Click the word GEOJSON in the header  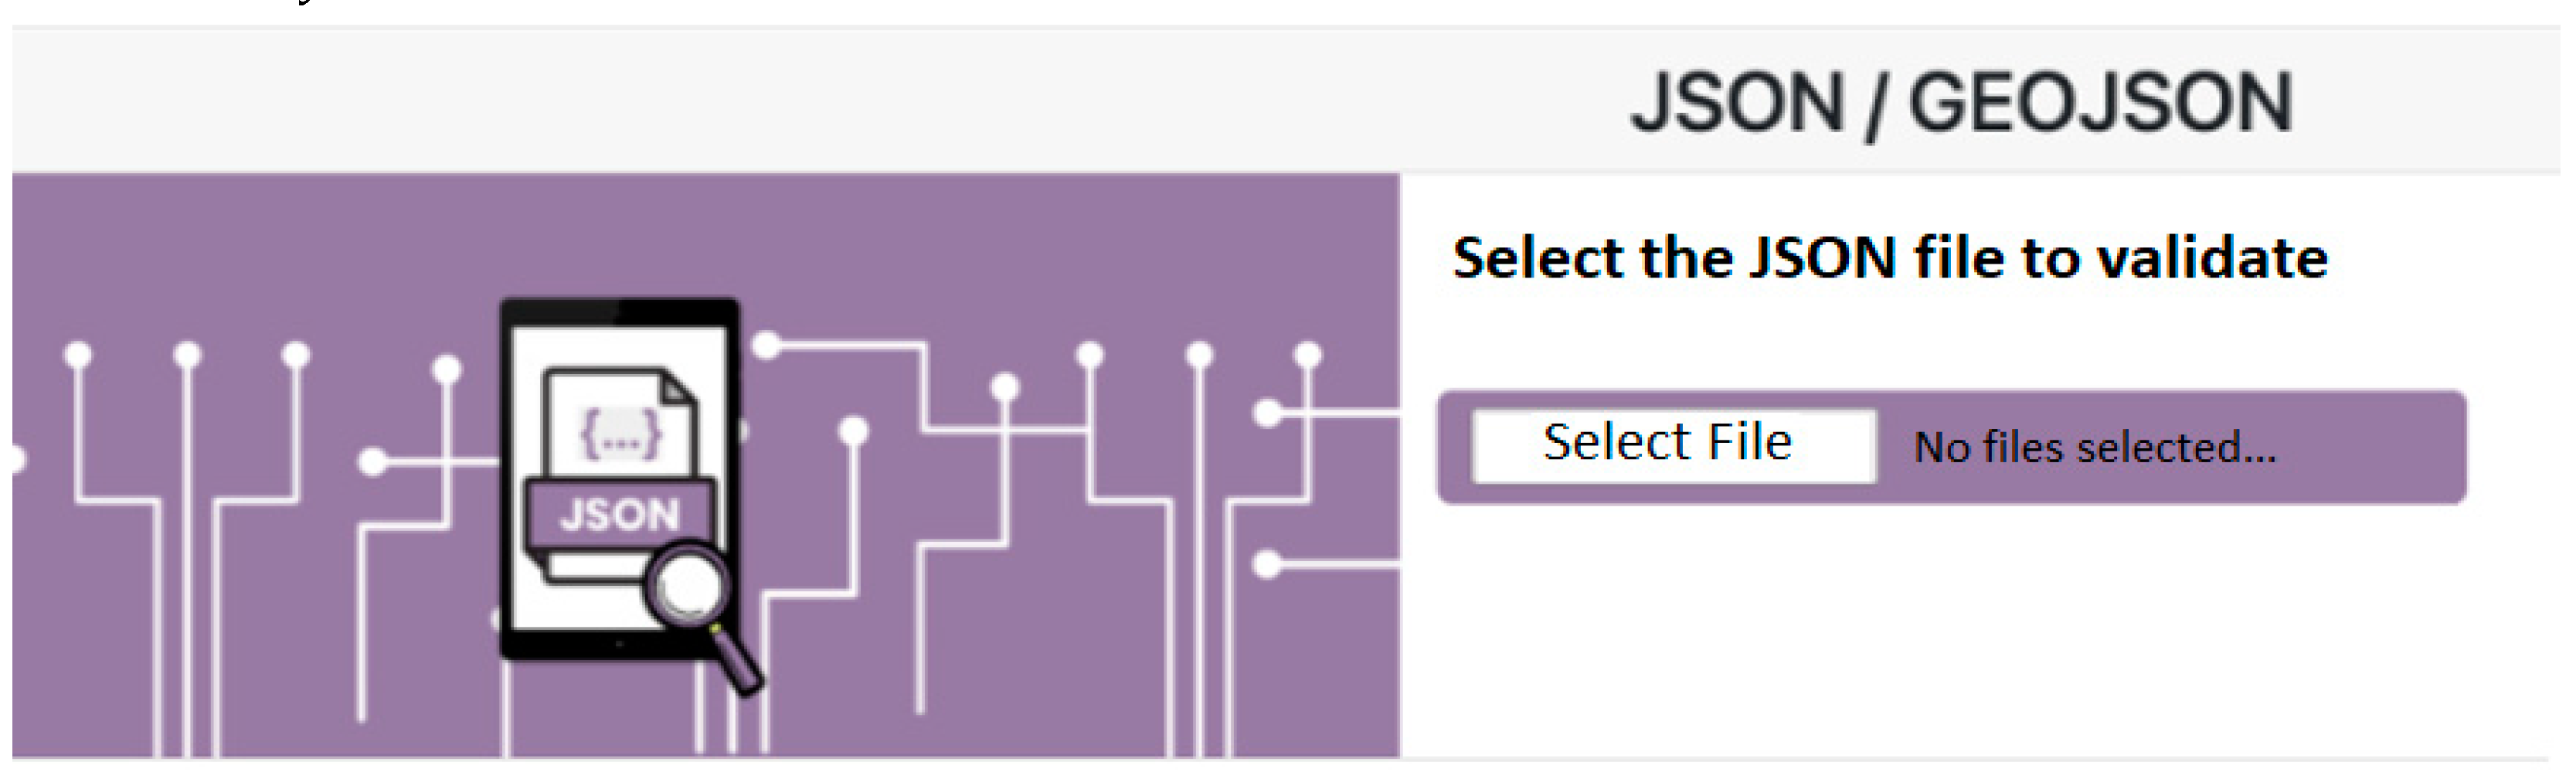pos(2100,103)
